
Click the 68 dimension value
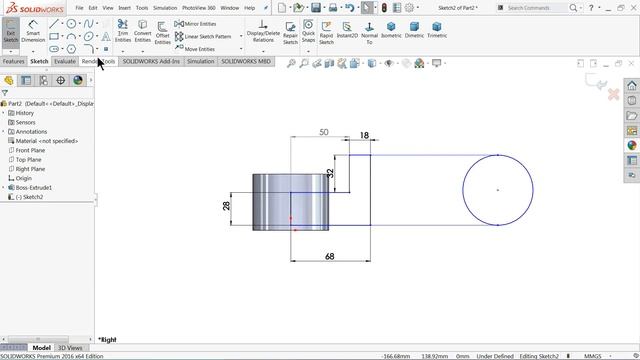pos(329,256)
